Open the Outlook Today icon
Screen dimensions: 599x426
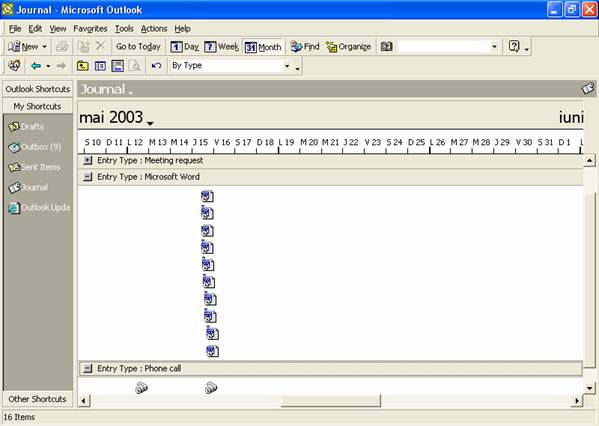(14, 66)
